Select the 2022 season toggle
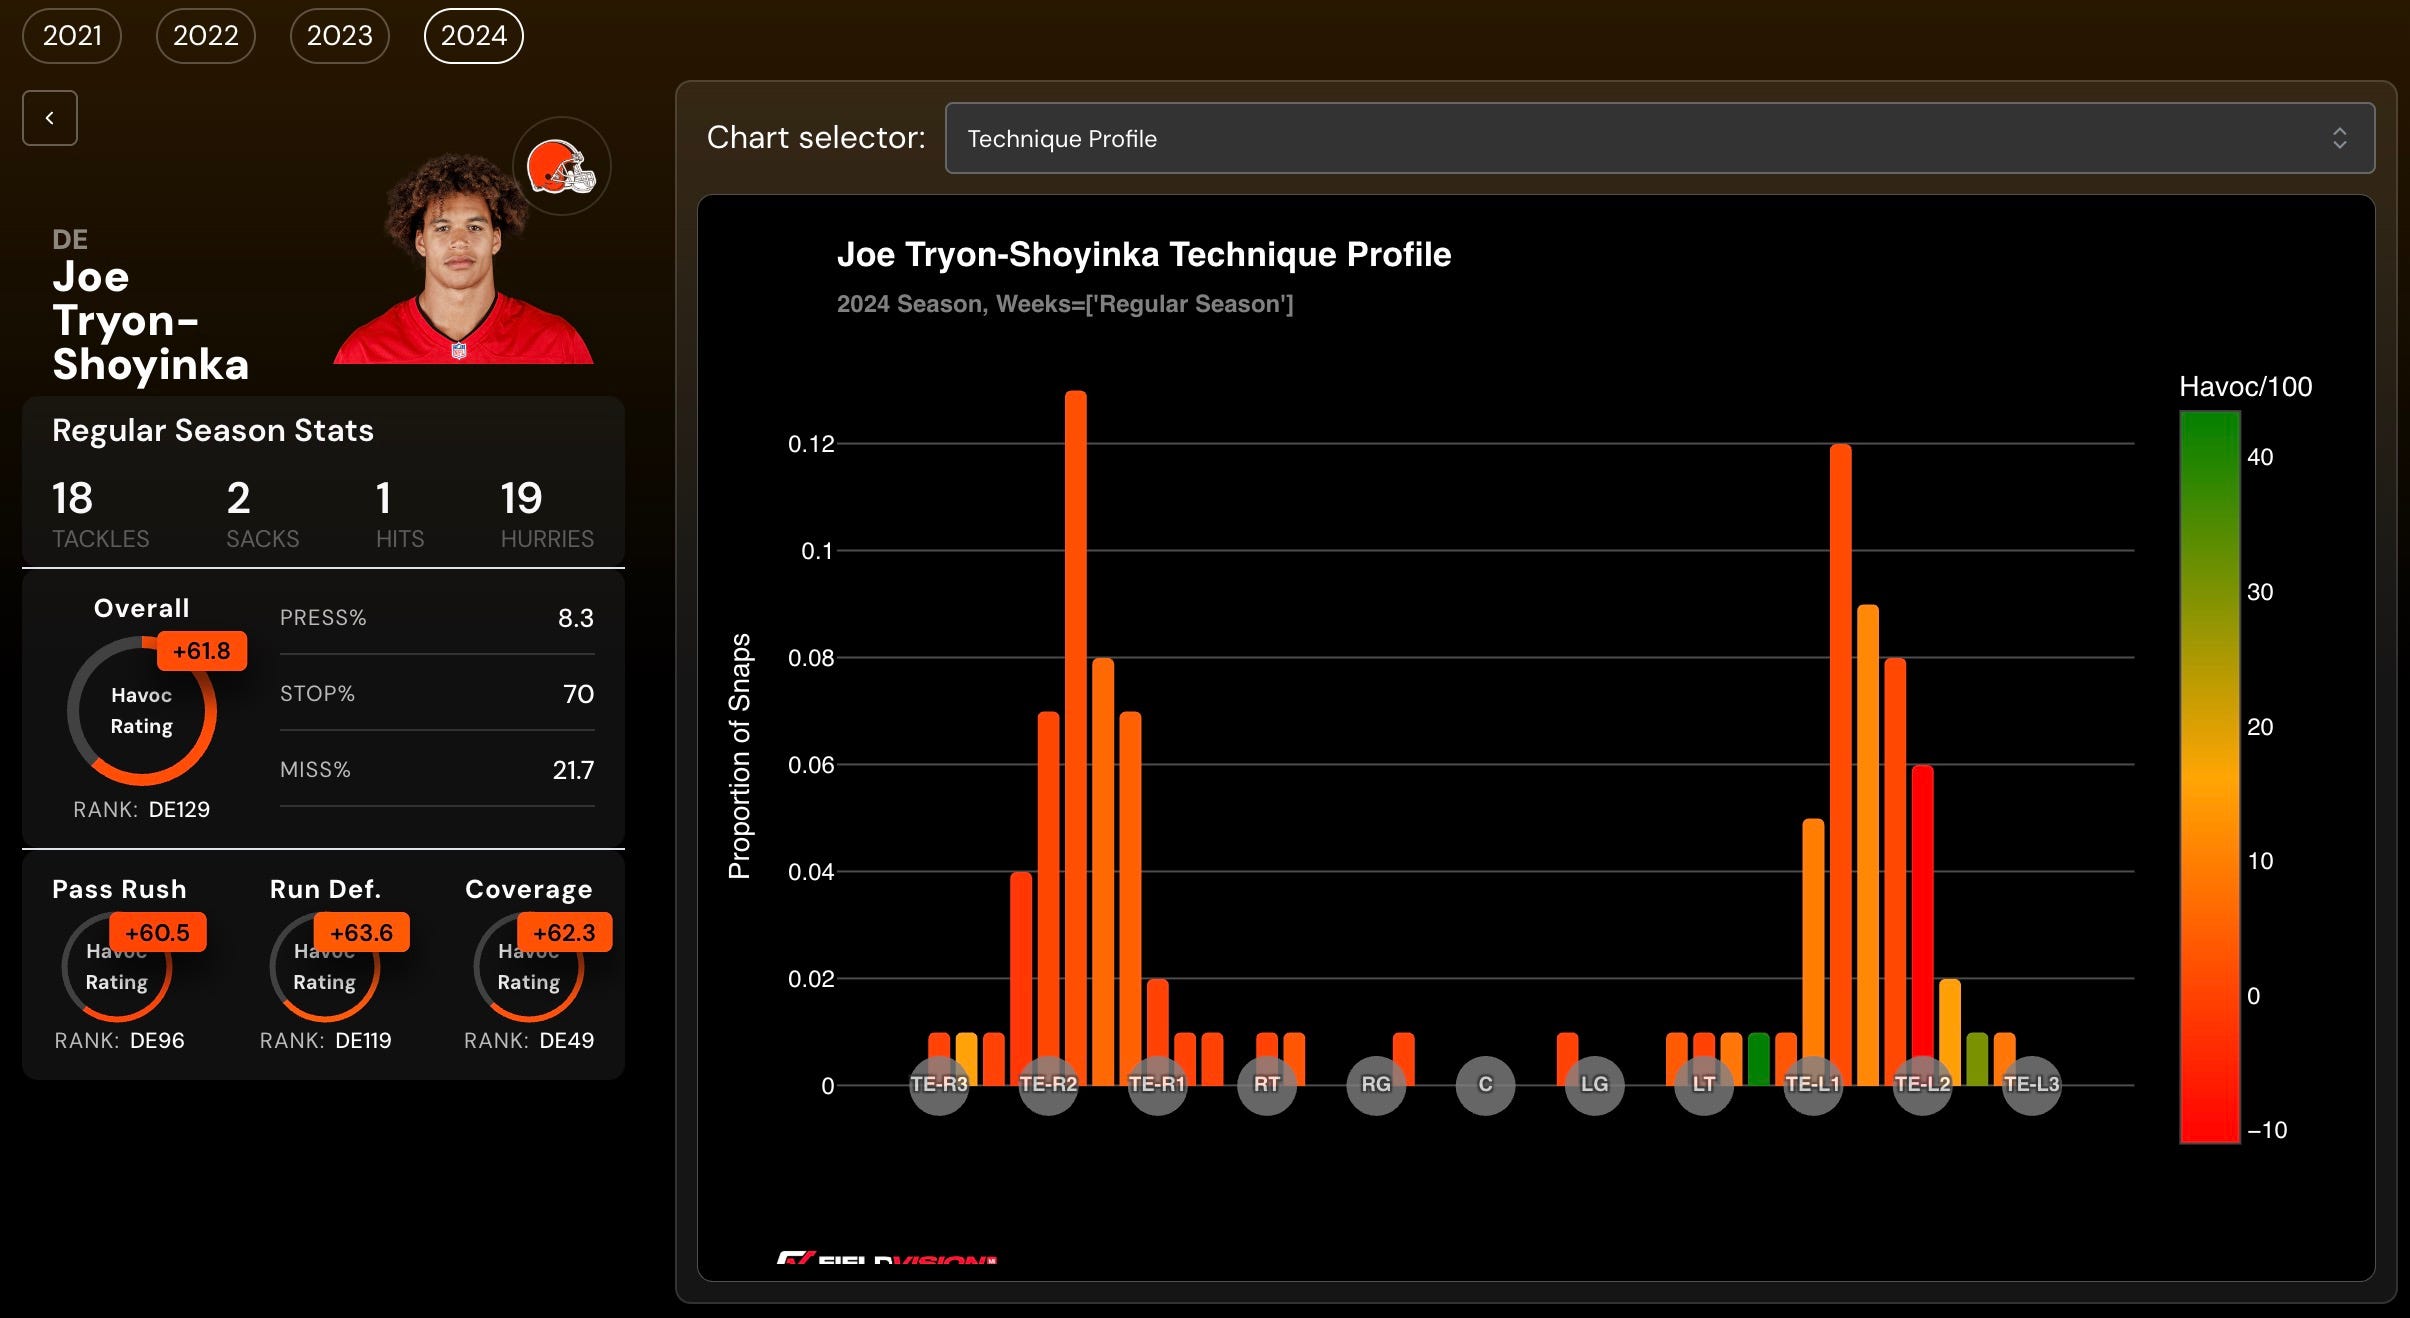Image resolution: width=2410 pixels, height=1318 pixels. [x=205, y=36]
